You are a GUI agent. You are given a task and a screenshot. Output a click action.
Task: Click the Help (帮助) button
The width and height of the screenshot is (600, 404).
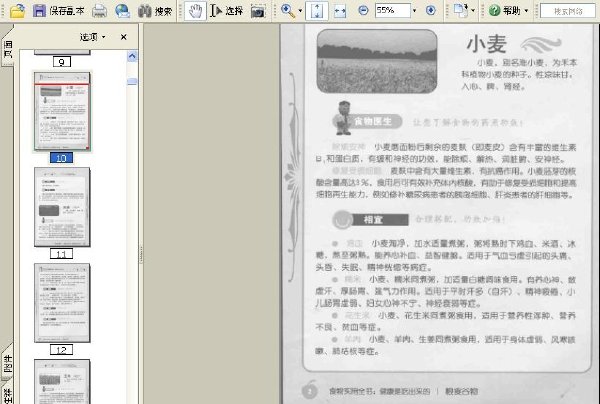(505, 11)
